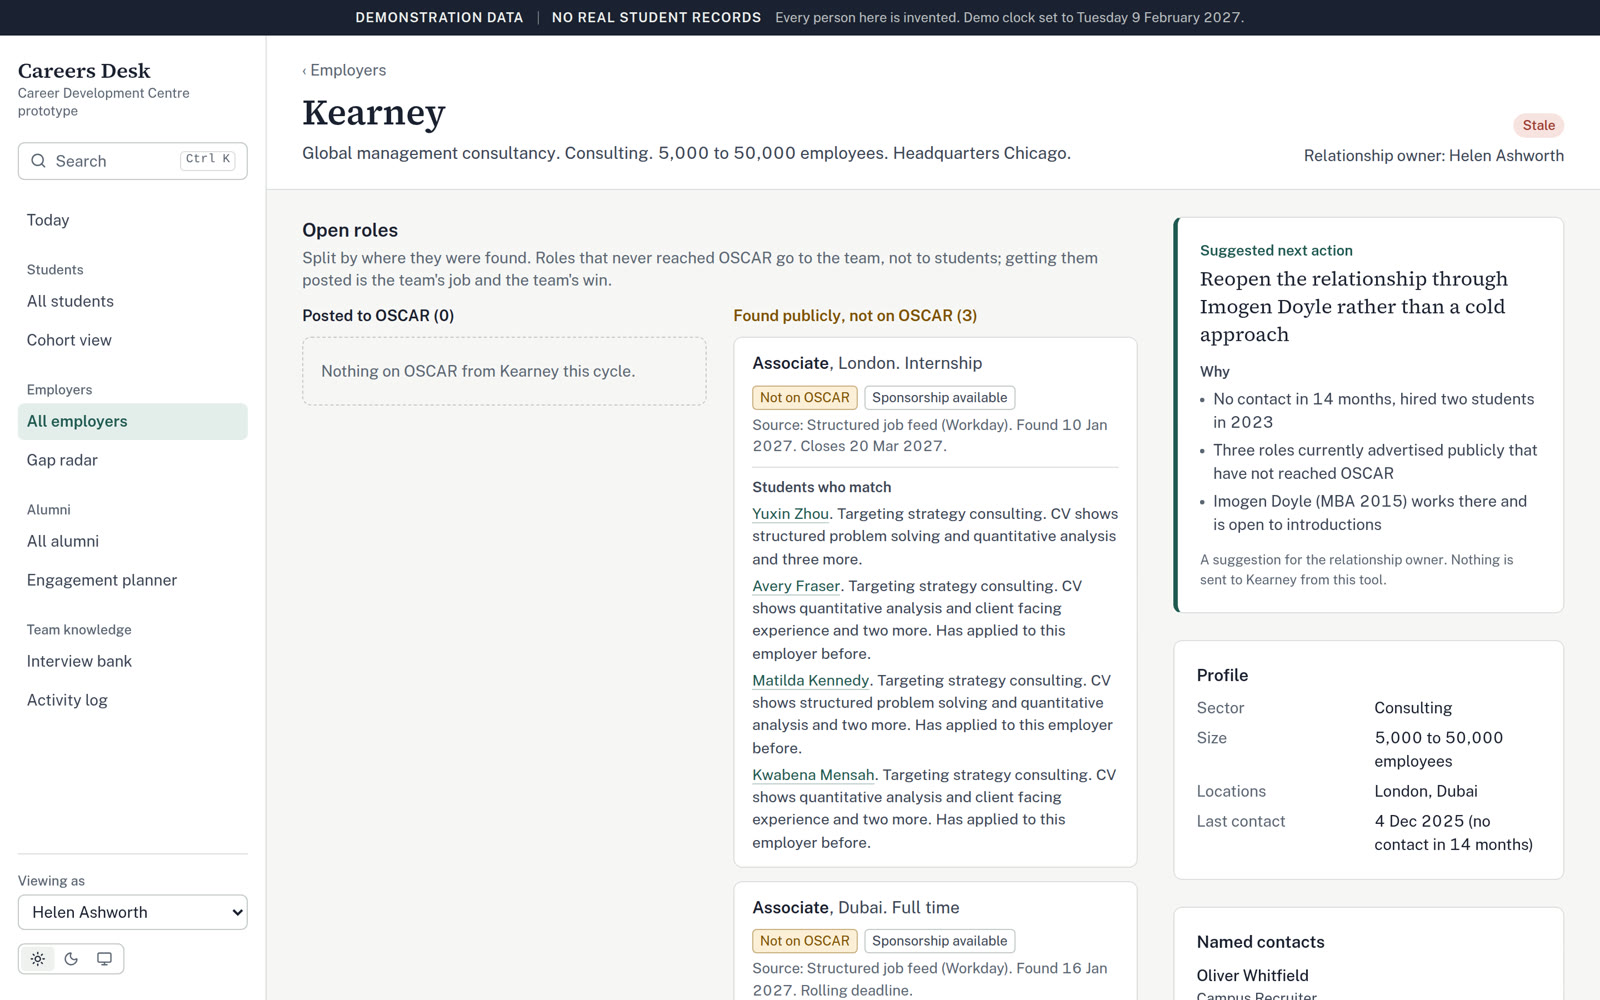The height and width of the screenshot is (1000, 1600).
Task: Click the Kearney page heading
Action: pos(374,113)
